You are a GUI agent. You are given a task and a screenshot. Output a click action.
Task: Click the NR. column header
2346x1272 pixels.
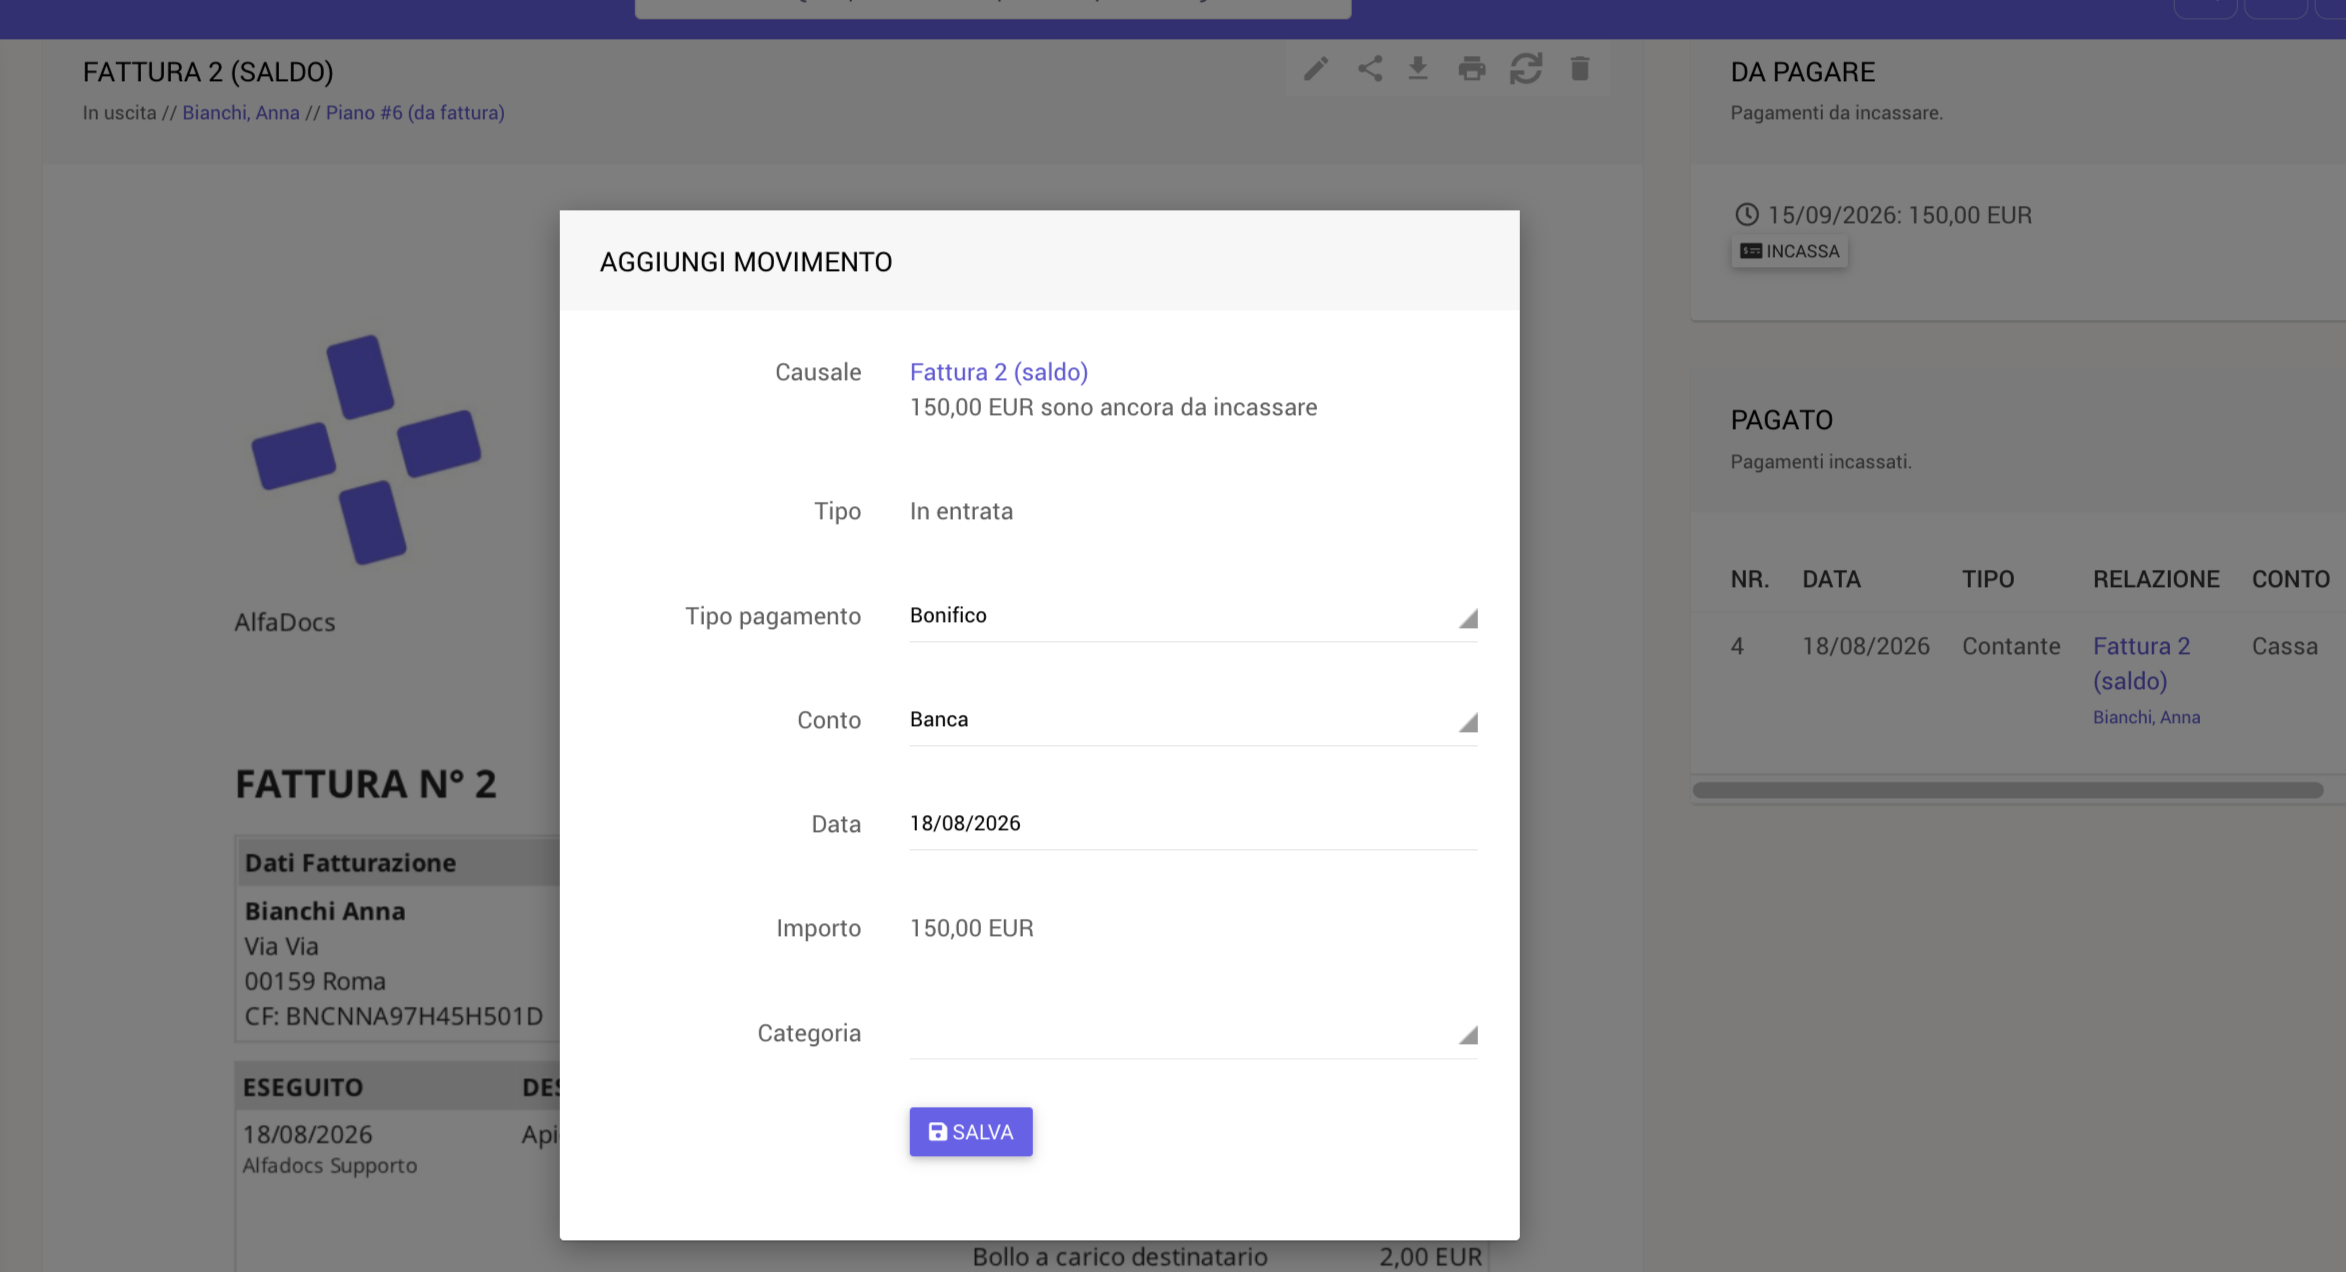point(1750,580)
